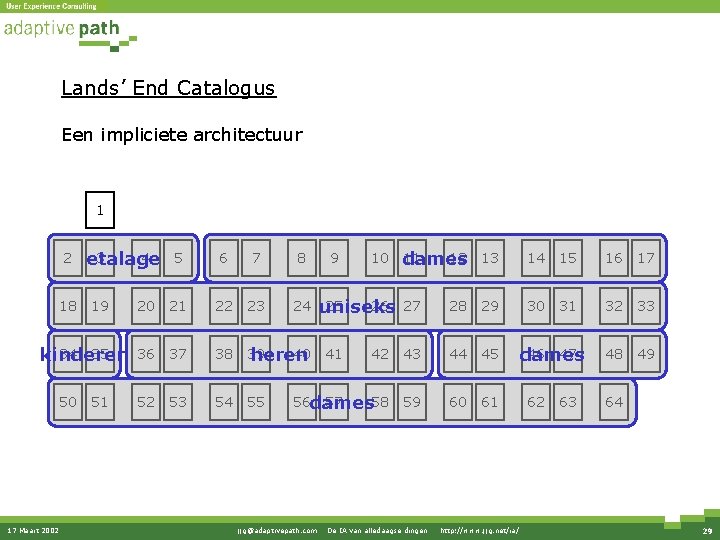720x540 pixels.
Task: Click page box 32
Action: [x=614, y=306]
